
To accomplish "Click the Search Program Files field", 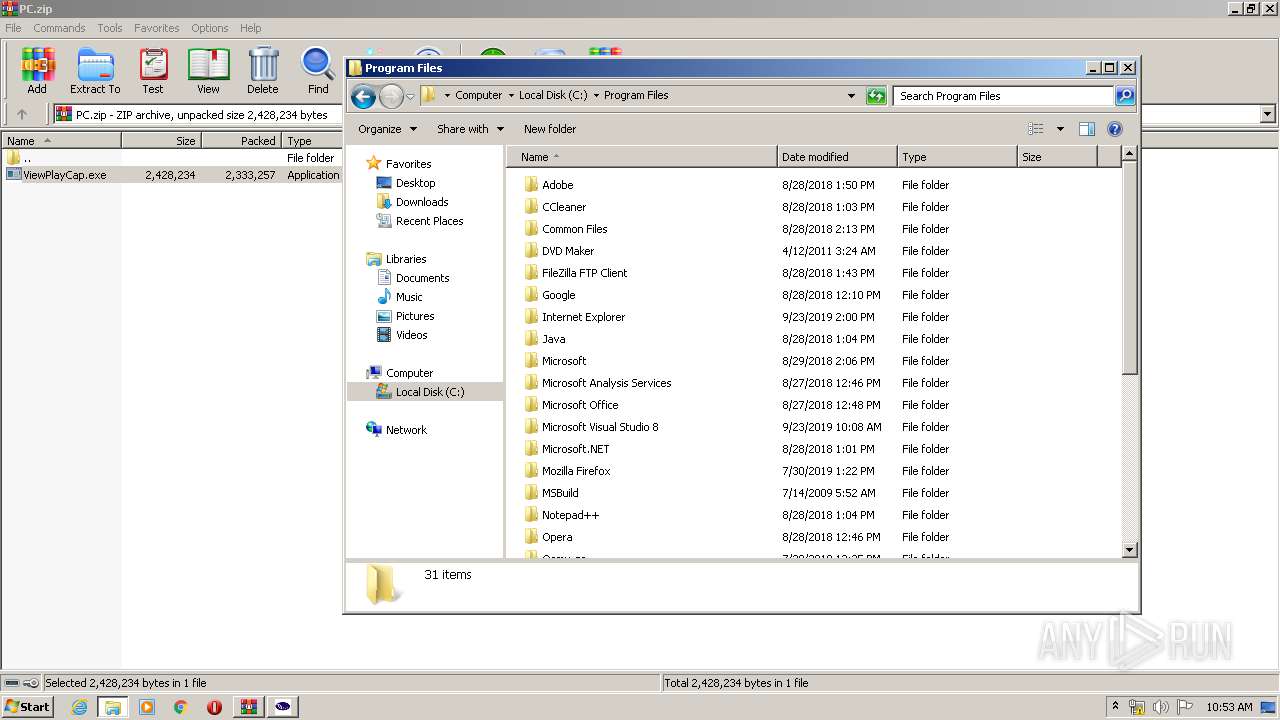I will [x=1003, y=96].
